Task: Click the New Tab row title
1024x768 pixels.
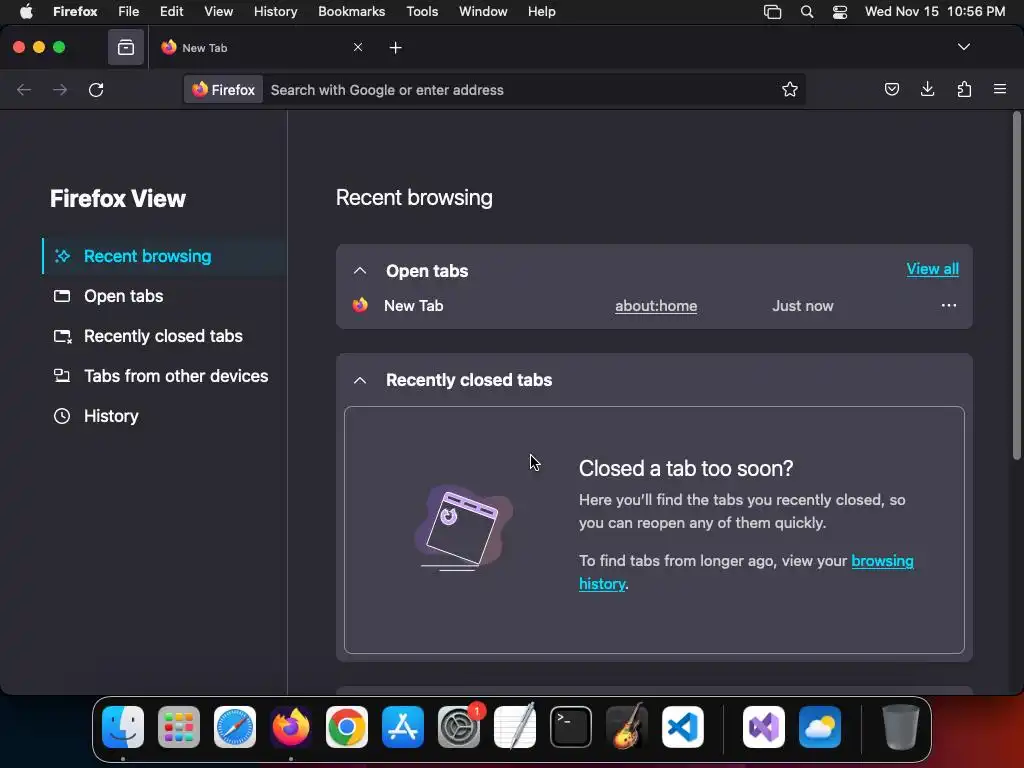Action: [413, 306]
